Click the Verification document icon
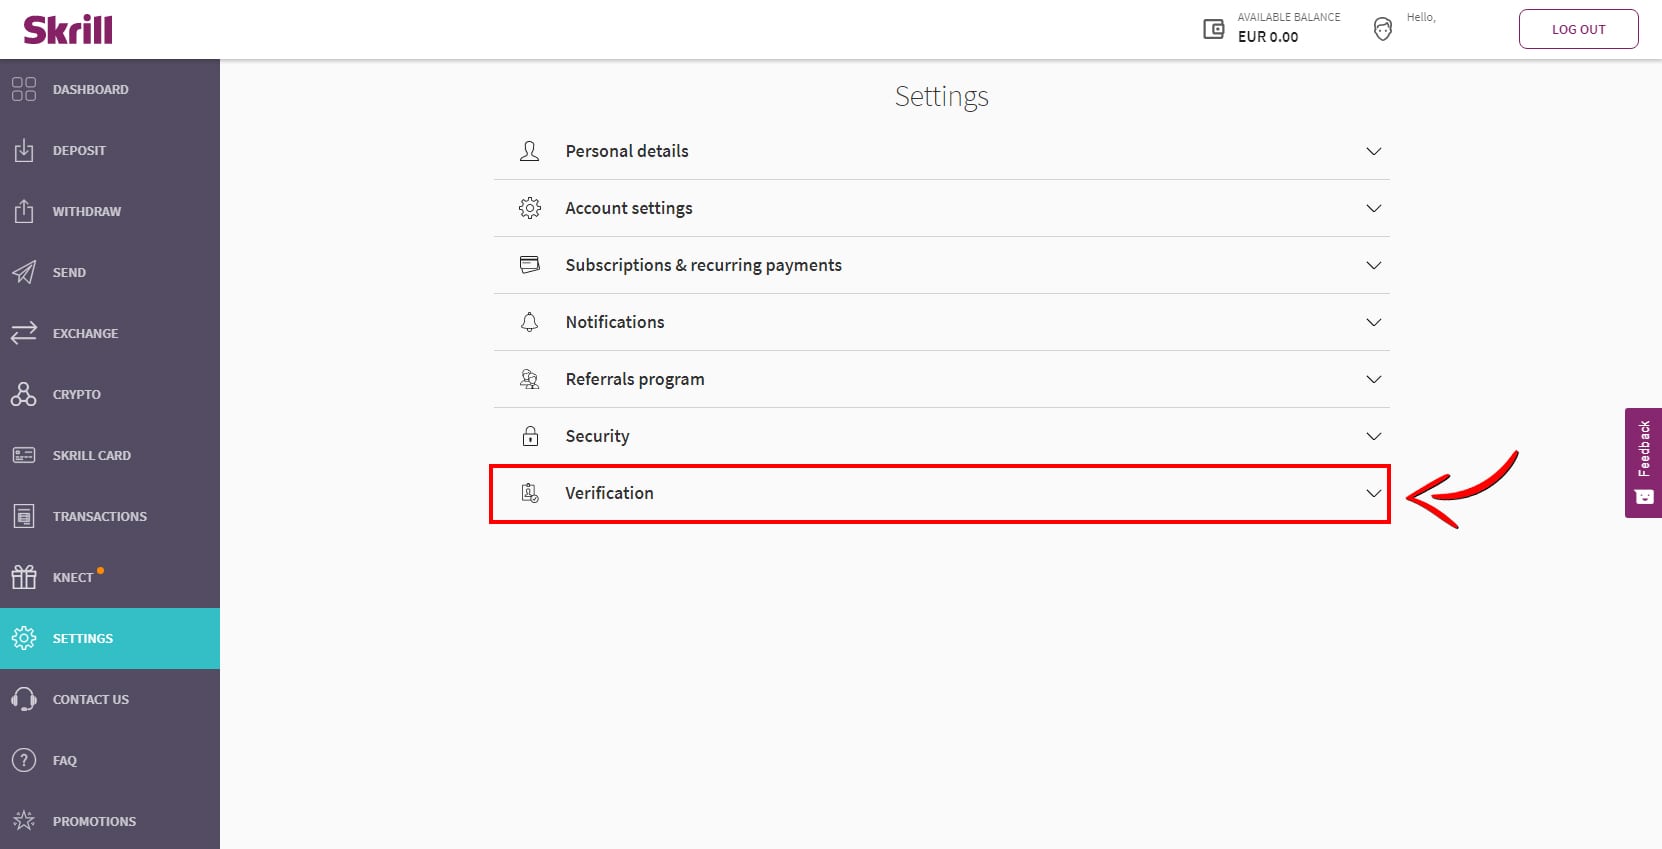Image resolution: width=1662 pixels, height=849 pixels. (530, 493)
